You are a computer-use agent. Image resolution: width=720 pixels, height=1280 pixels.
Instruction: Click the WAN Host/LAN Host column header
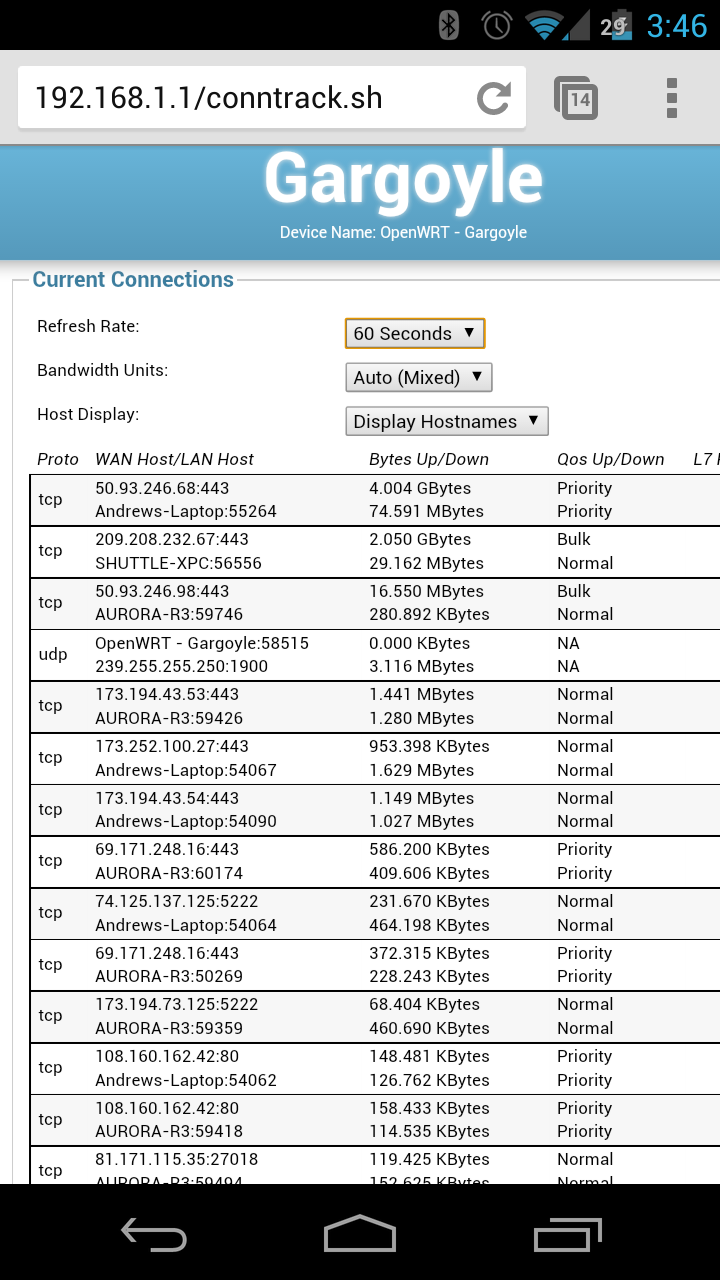(x=175, y=459)
